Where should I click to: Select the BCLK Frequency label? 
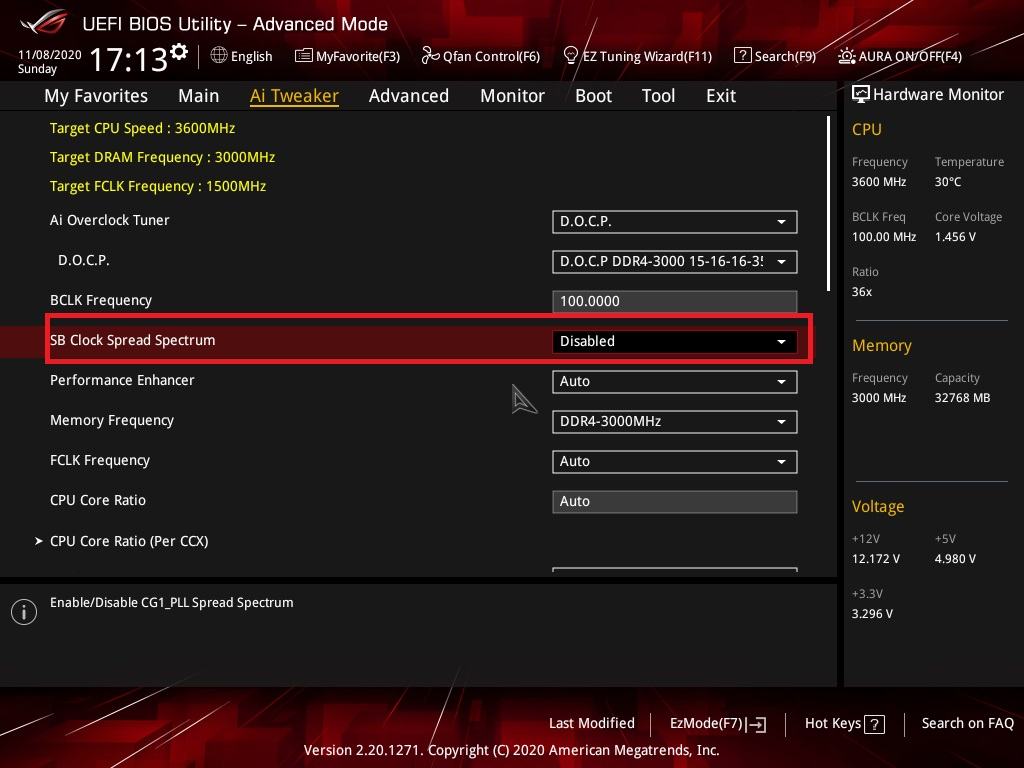(x=101, y=300)
